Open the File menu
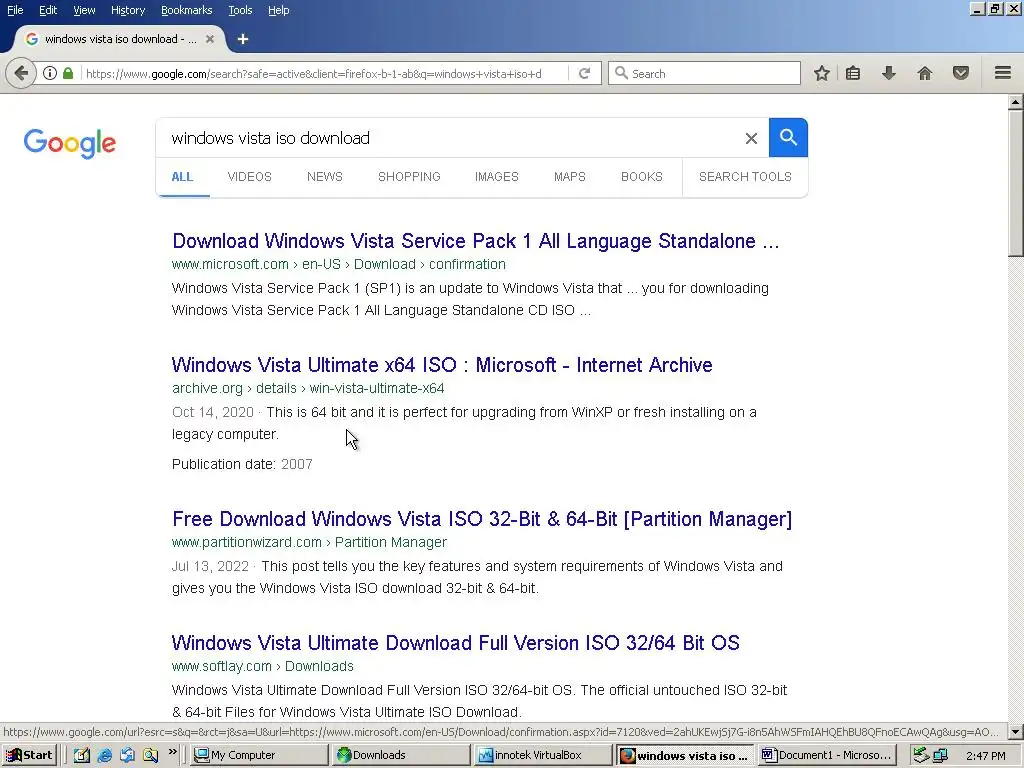1024x768 pixels. pos(15,10)
